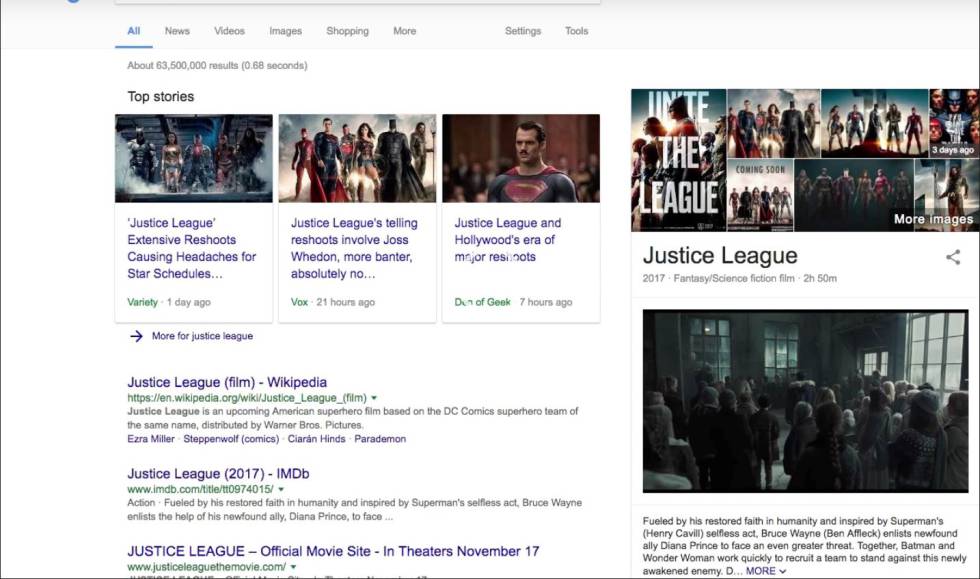The width and height of the screenshot is (980, 579).
Task: Open the More search categories menu
Action: [x=404, y=31]
